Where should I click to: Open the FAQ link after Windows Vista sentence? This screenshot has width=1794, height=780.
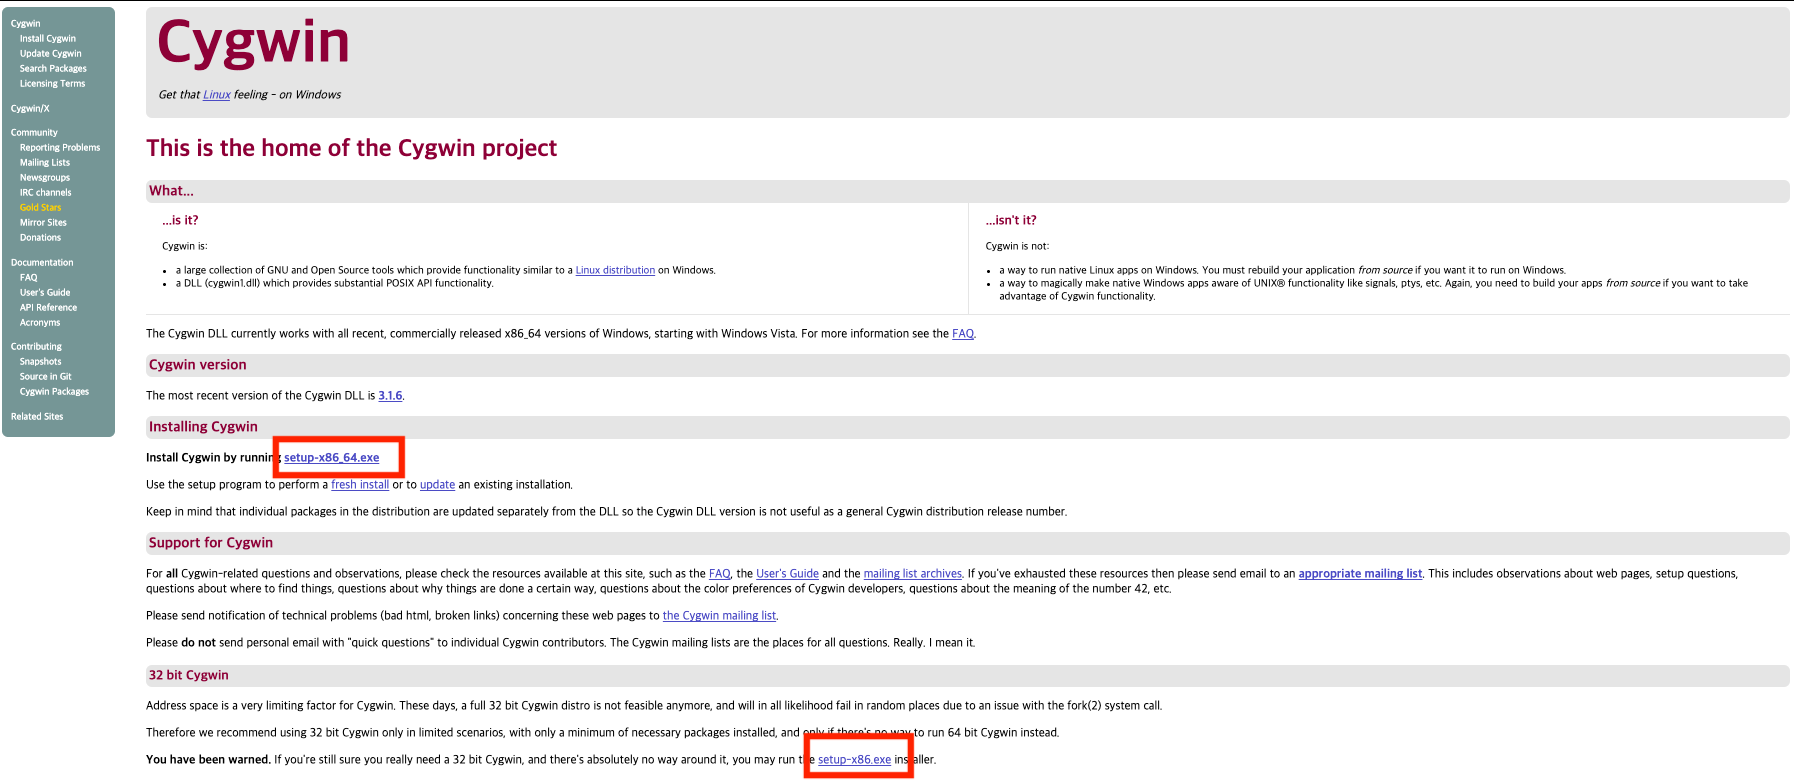click(962, 333)
